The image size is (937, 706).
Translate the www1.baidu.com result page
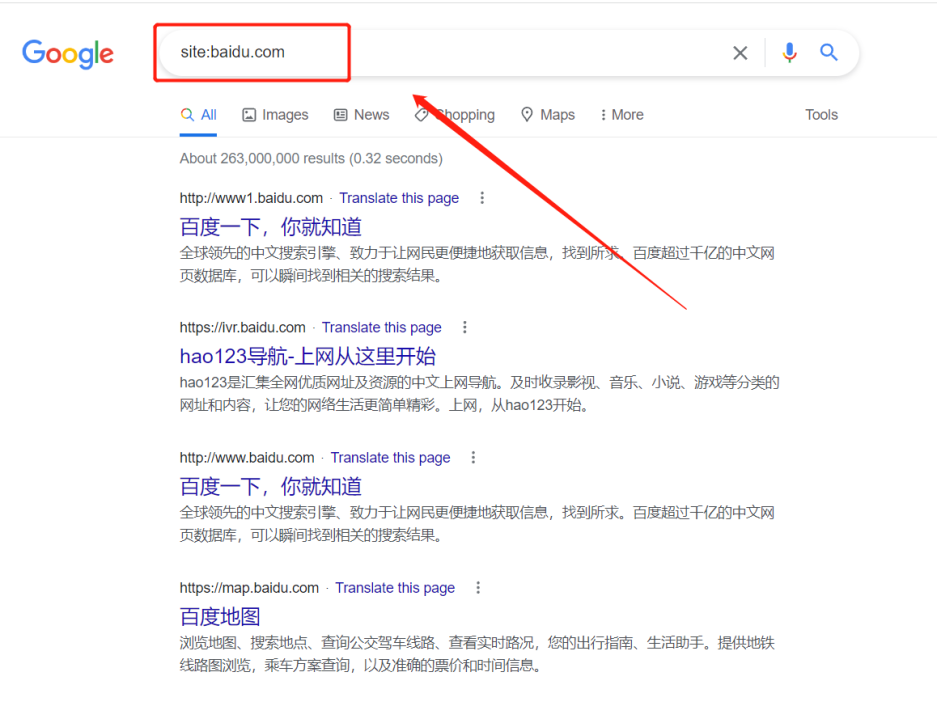399,198
